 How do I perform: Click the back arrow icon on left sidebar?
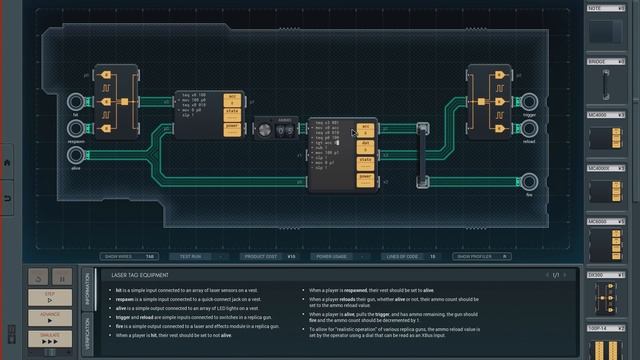[x=7, y=199]
